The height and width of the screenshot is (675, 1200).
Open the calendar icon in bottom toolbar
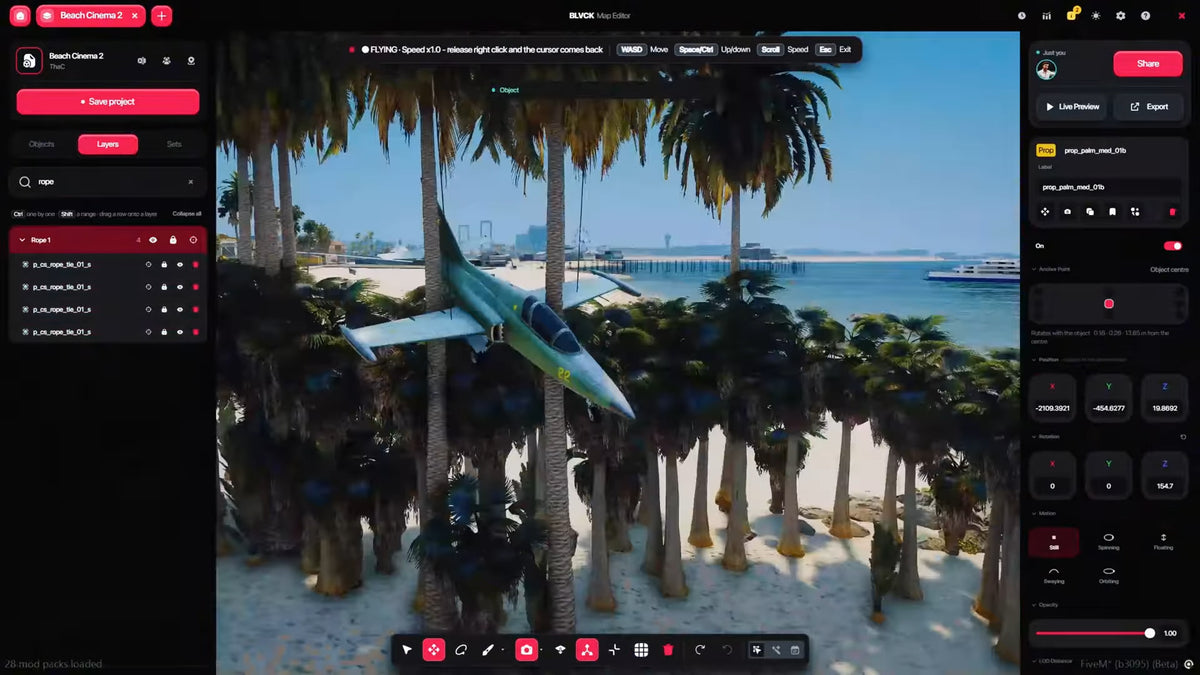point(795,650)
